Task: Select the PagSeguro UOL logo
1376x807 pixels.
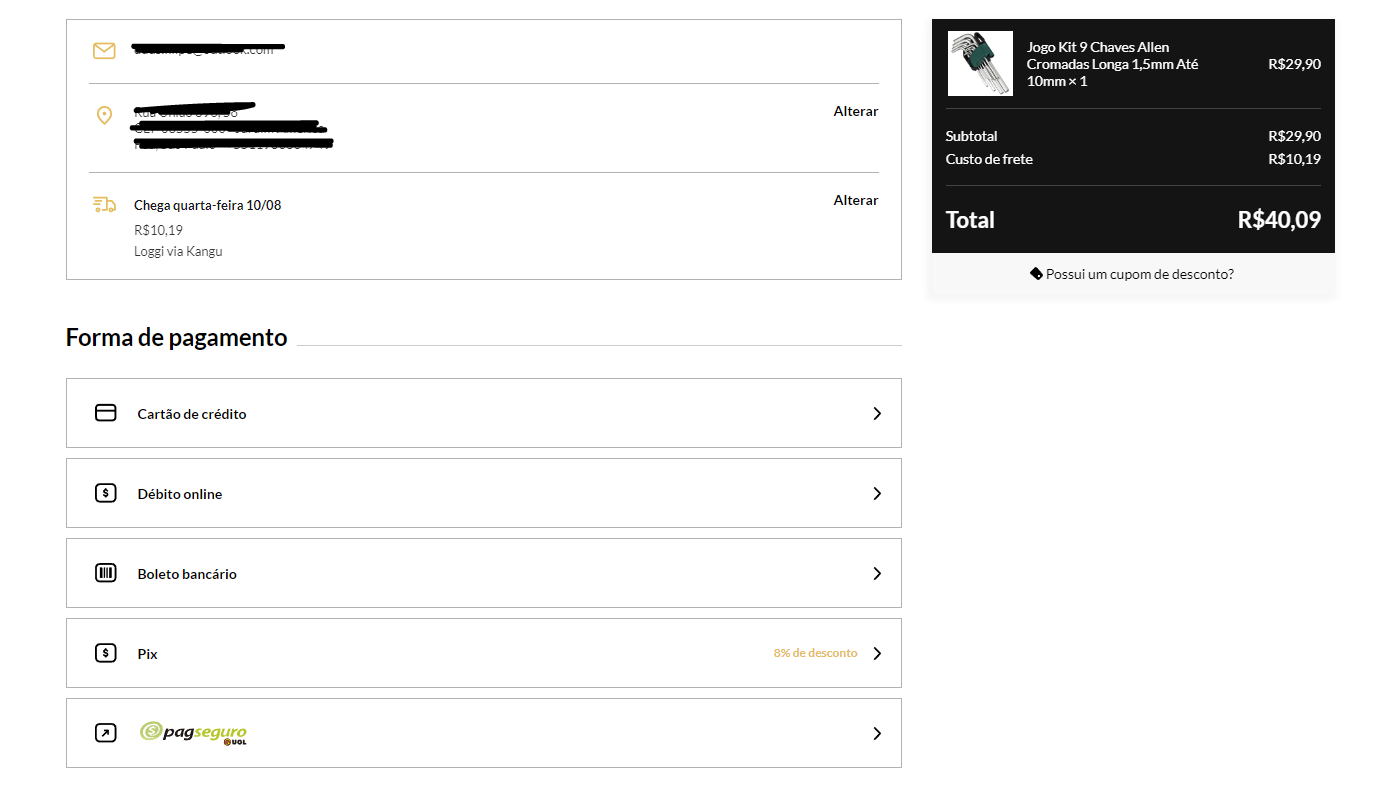Action: click(x=193, y=733)
